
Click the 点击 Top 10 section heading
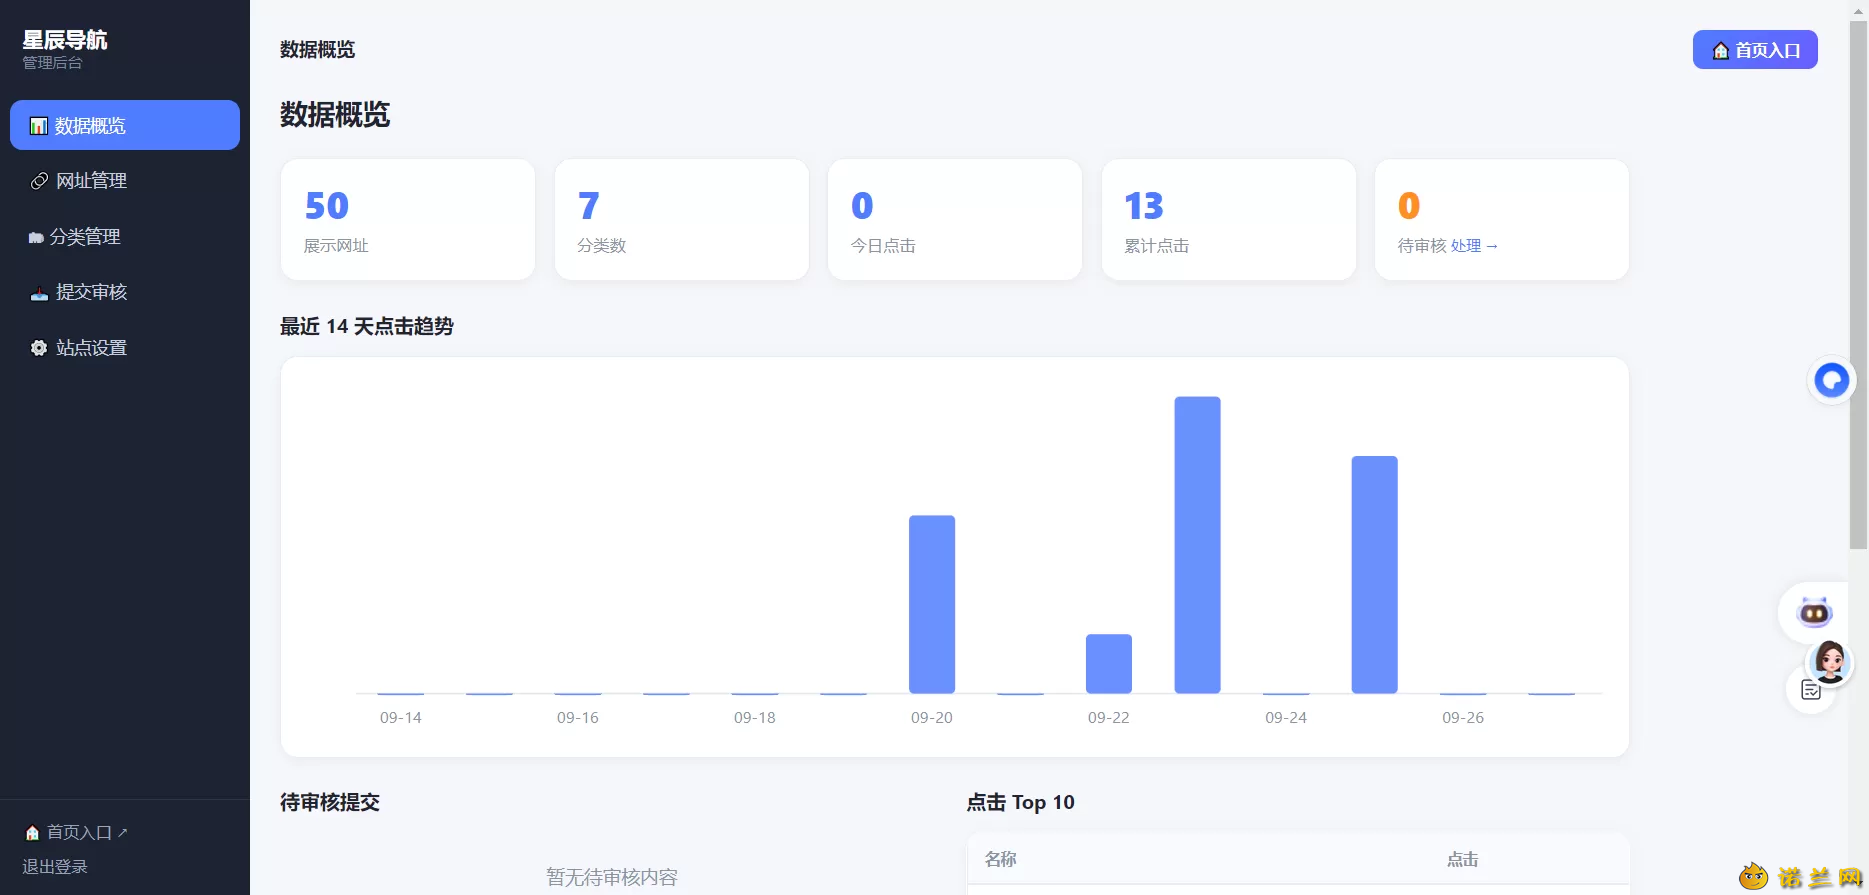click(1020, 803)
